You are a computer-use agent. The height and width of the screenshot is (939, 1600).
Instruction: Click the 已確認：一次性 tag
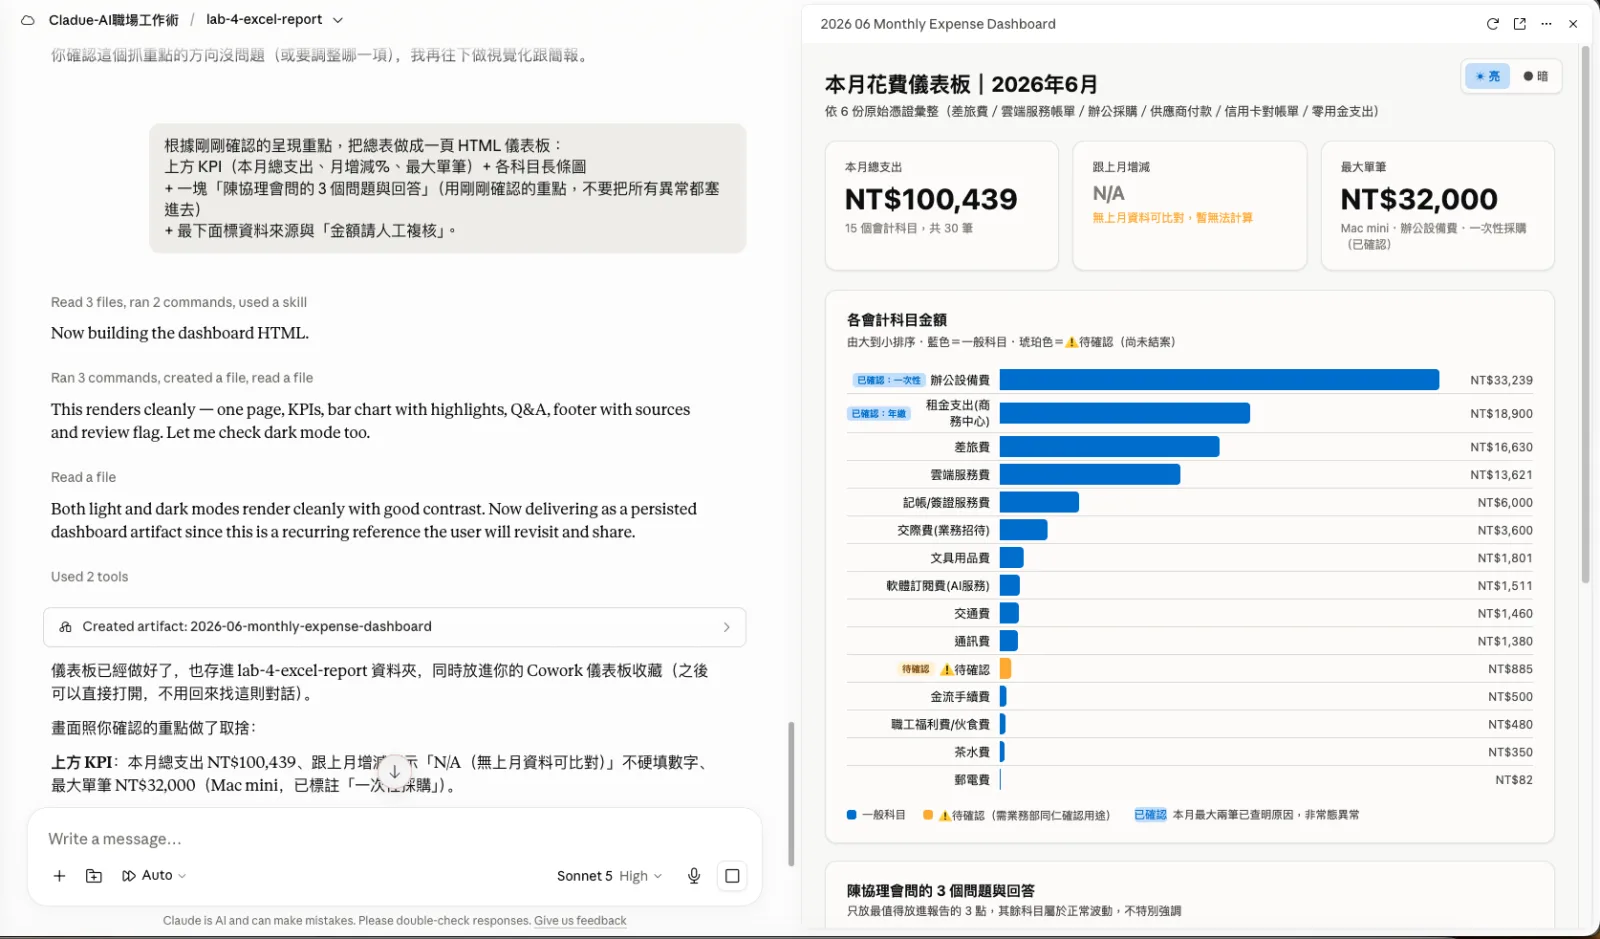point(889,380)
